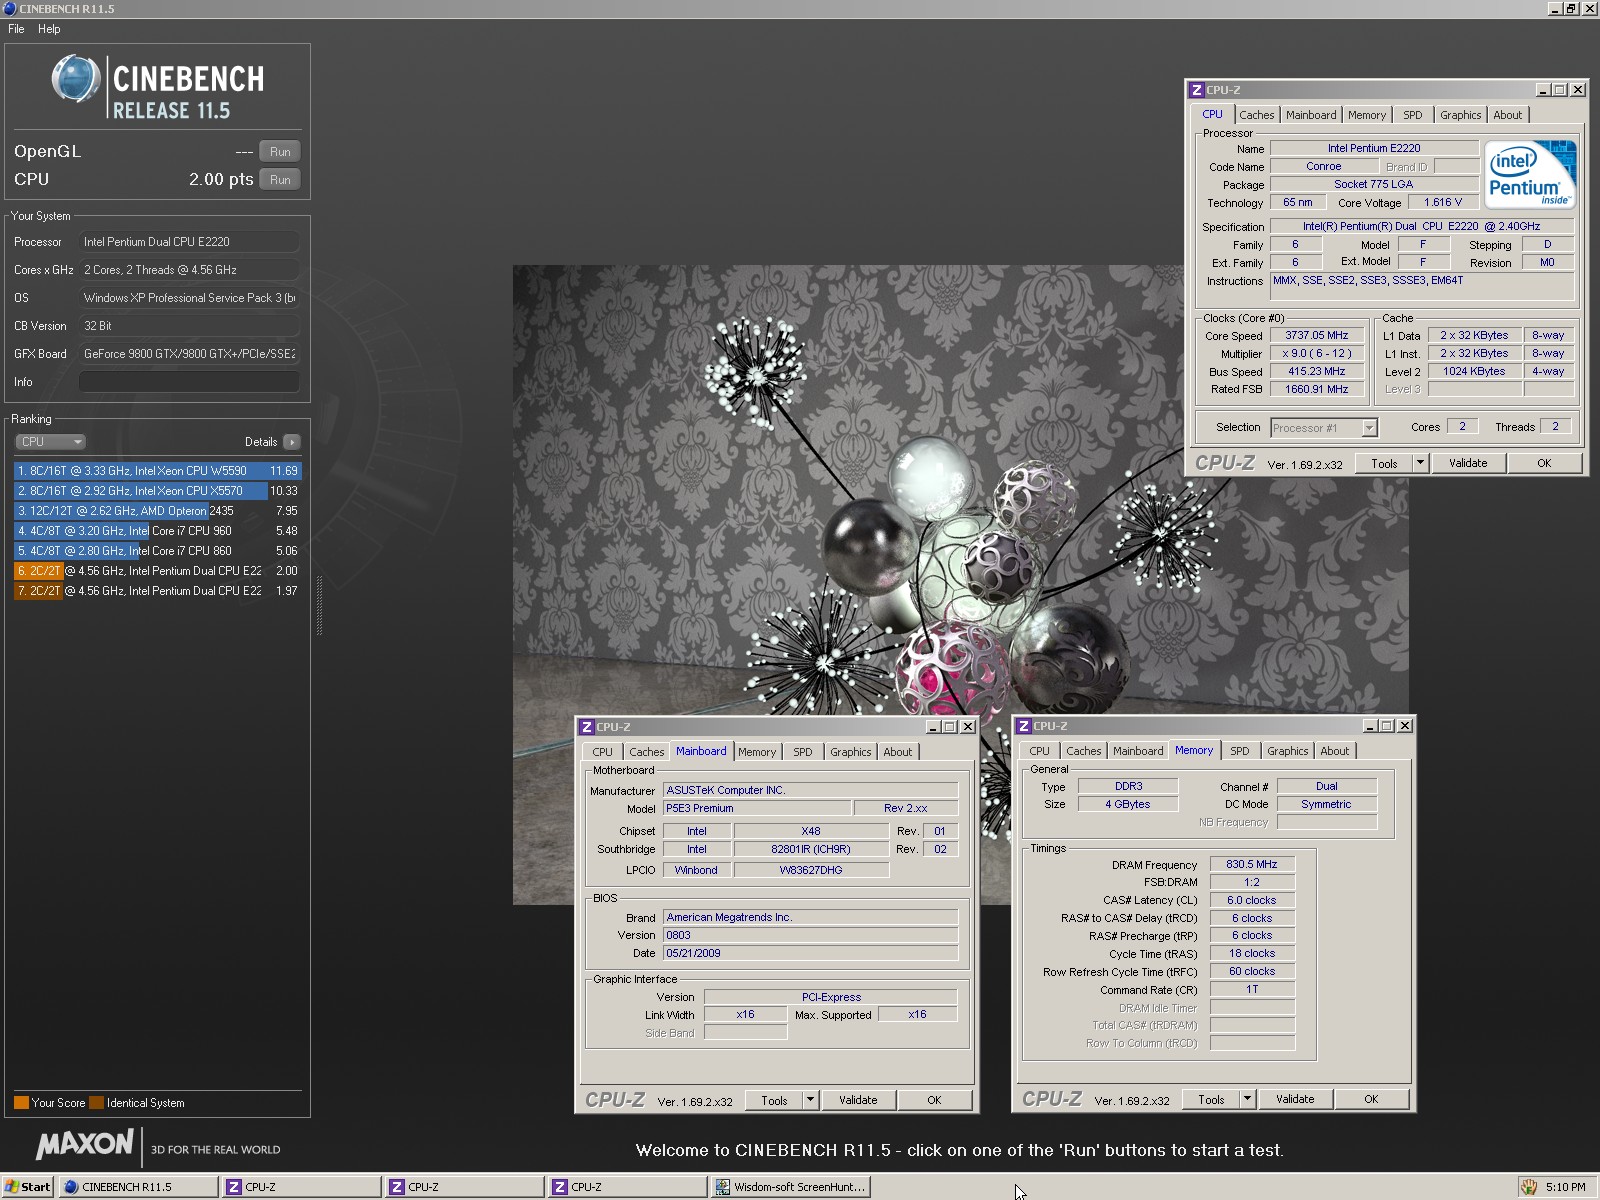Select ranking entry with score 1.97
The image size is (1600, 1200).
click(157, 591)
